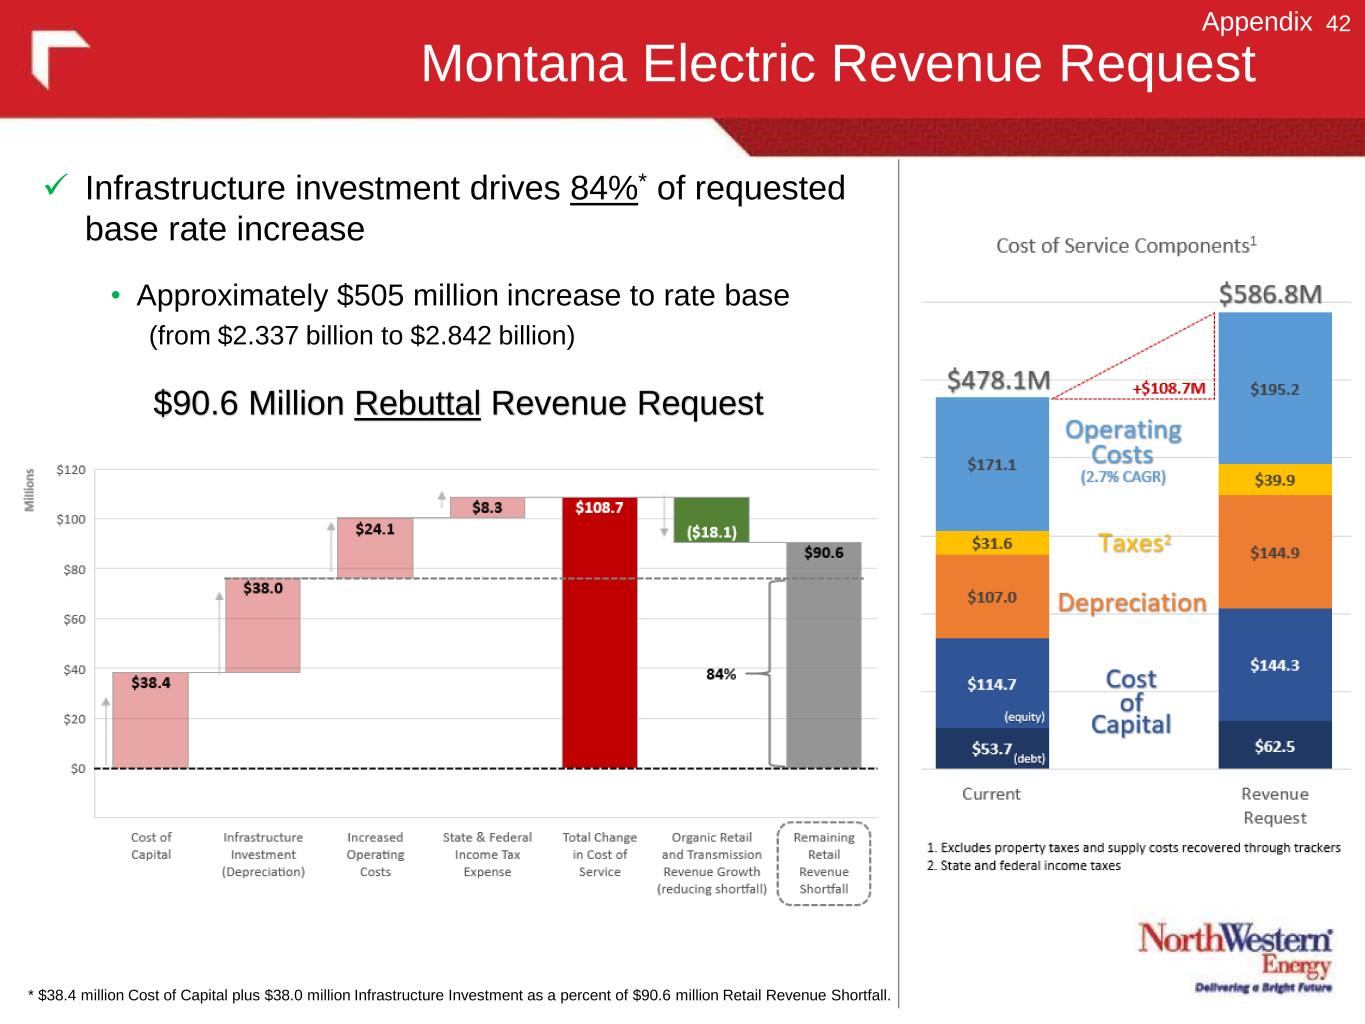The height and width of the screenshot is (1024, 1365).
Task: Click the yellow $31.6 Taxes segment
Action: [x=991, y=543]
